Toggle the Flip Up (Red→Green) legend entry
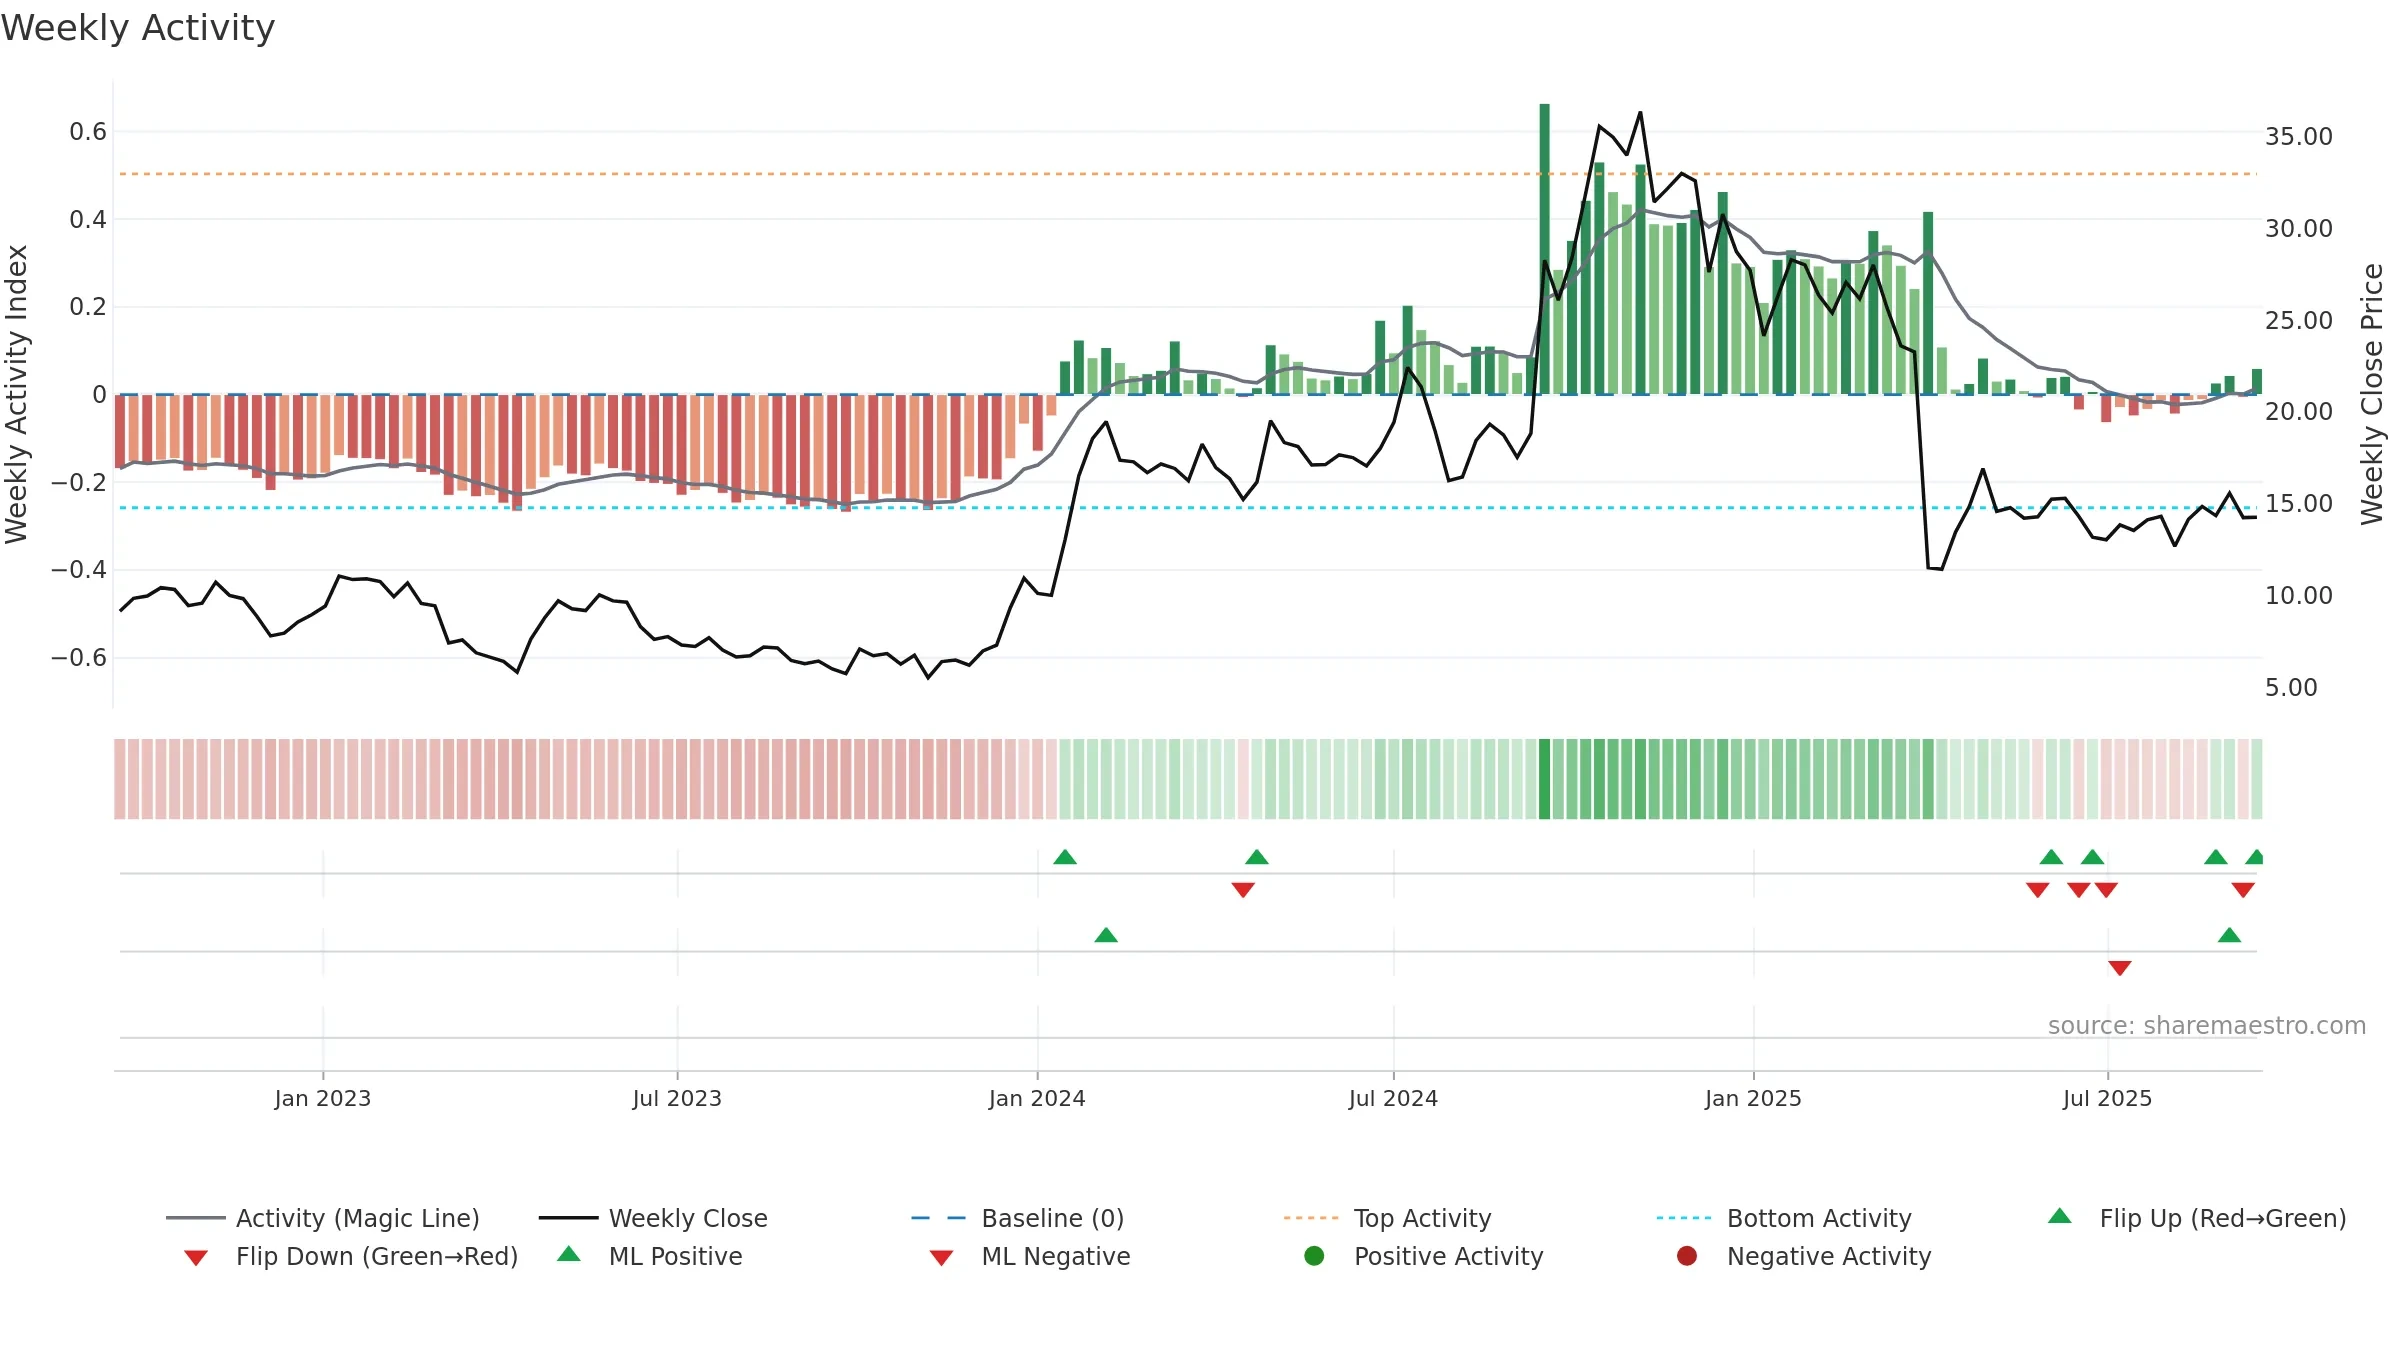Screen dimensions: 2400x1350 click(2197, 1218)
